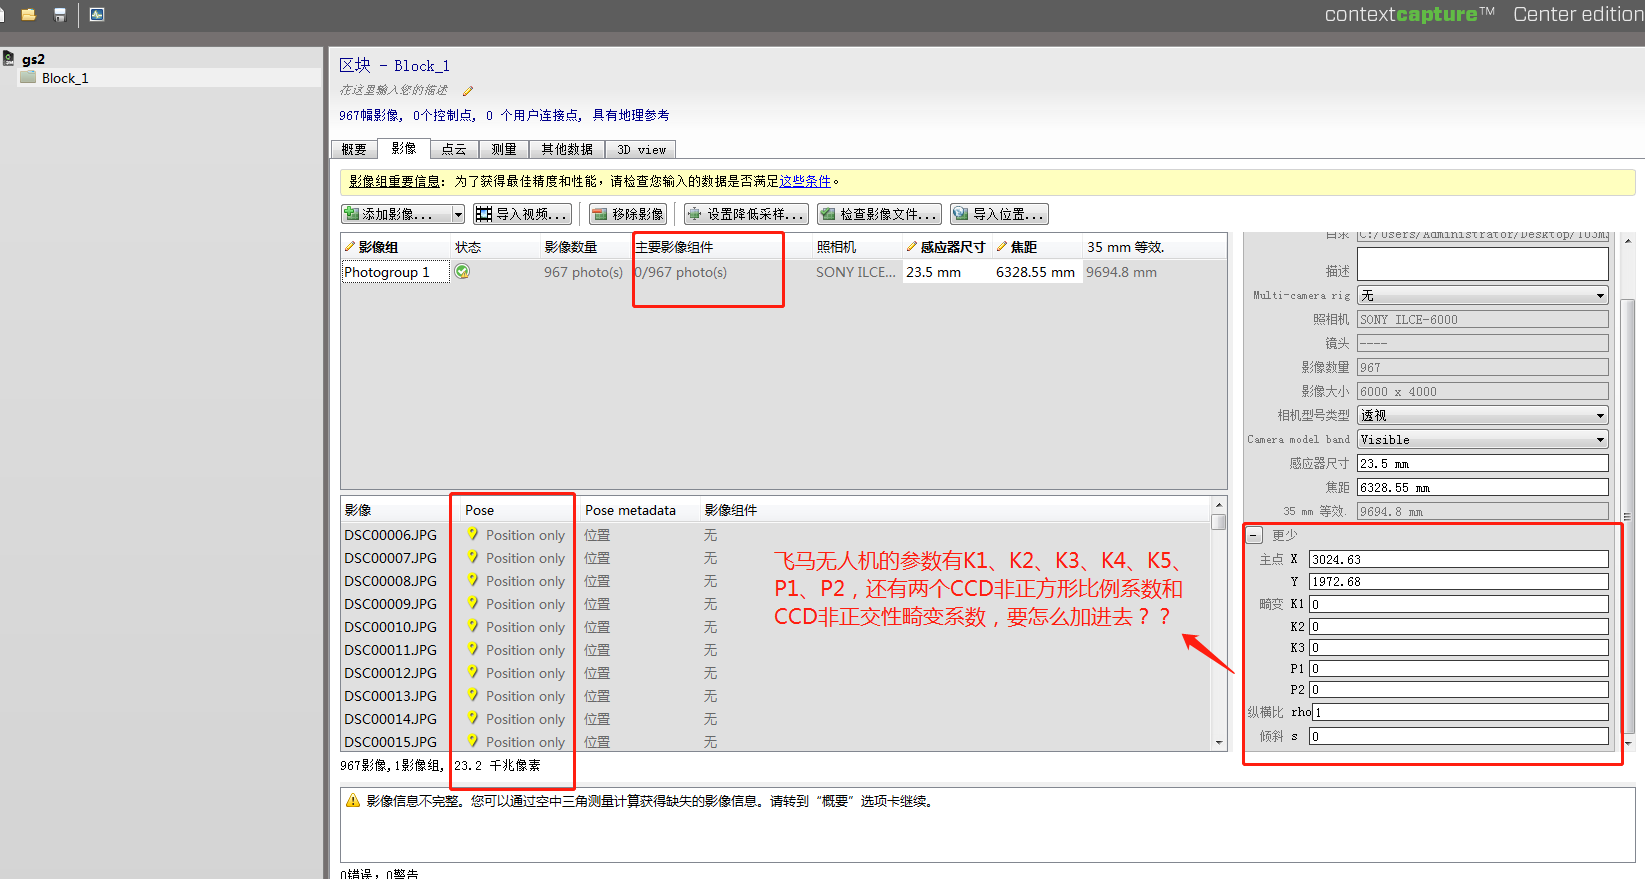Select Block_1 in the project tree

coord(65,78)
